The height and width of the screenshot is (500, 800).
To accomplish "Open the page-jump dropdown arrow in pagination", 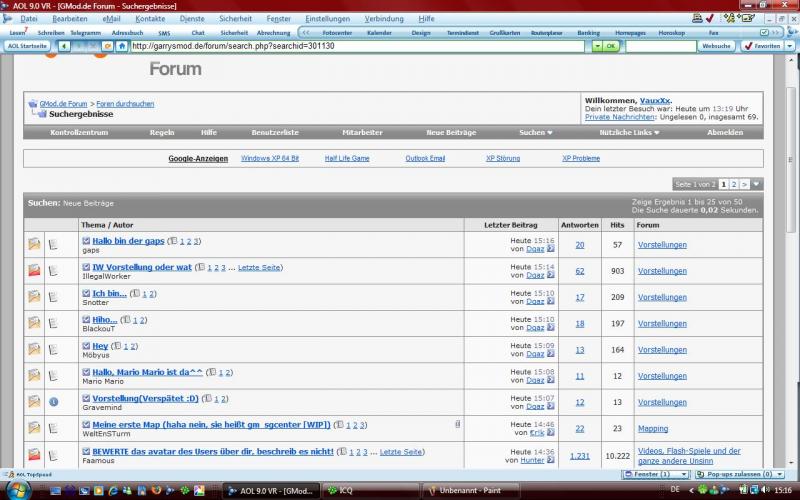I will (756, 184).
